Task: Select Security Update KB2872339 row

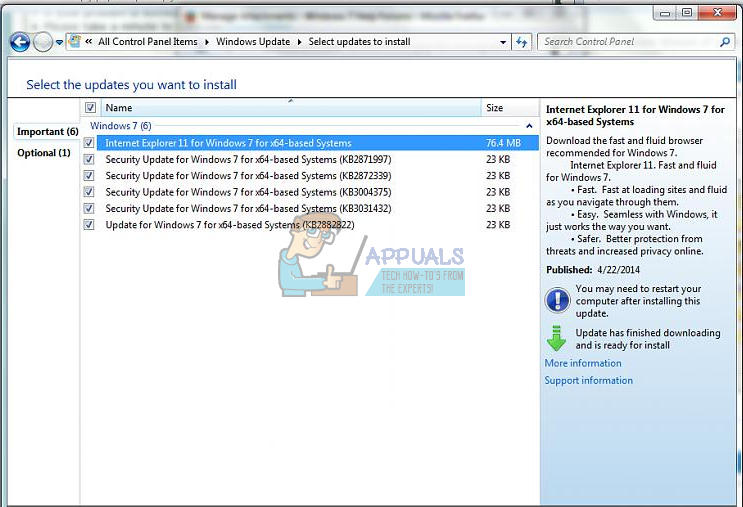Action: click(317, 175)
